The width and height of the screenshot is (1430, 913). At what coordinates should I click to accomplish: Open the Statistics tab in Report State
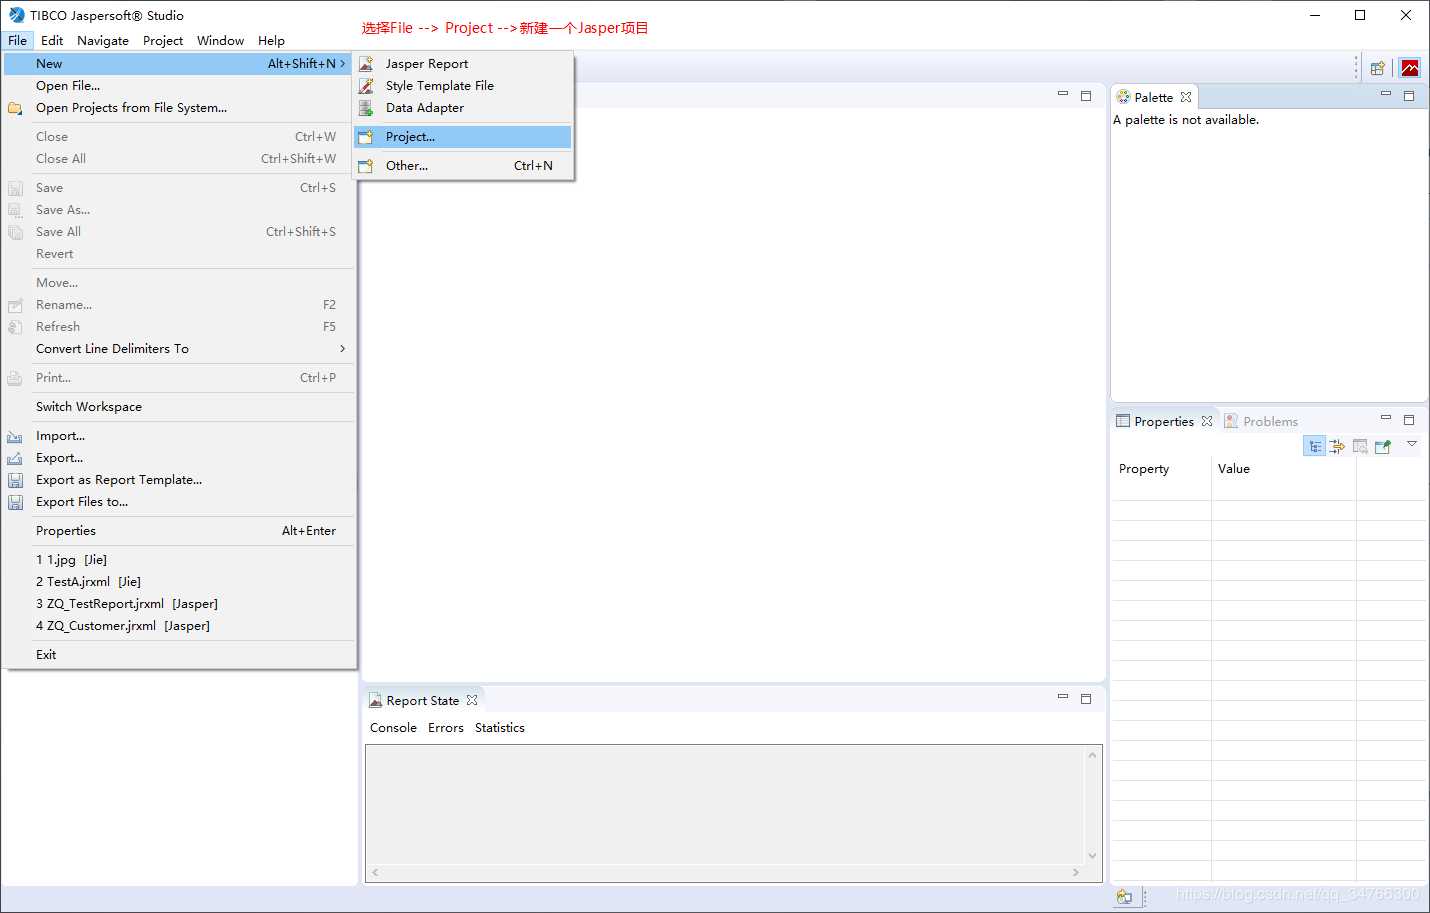[x=500, y=728]
